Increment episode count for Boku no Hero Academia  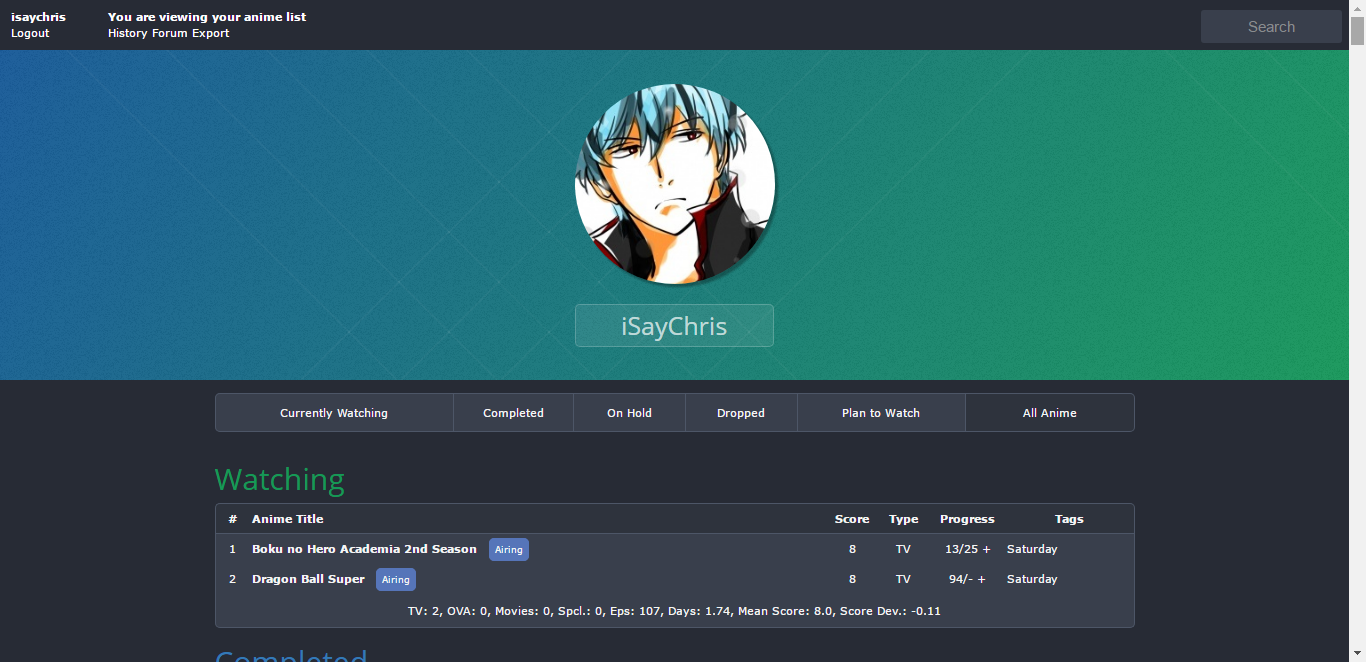(x=988, y=549)
